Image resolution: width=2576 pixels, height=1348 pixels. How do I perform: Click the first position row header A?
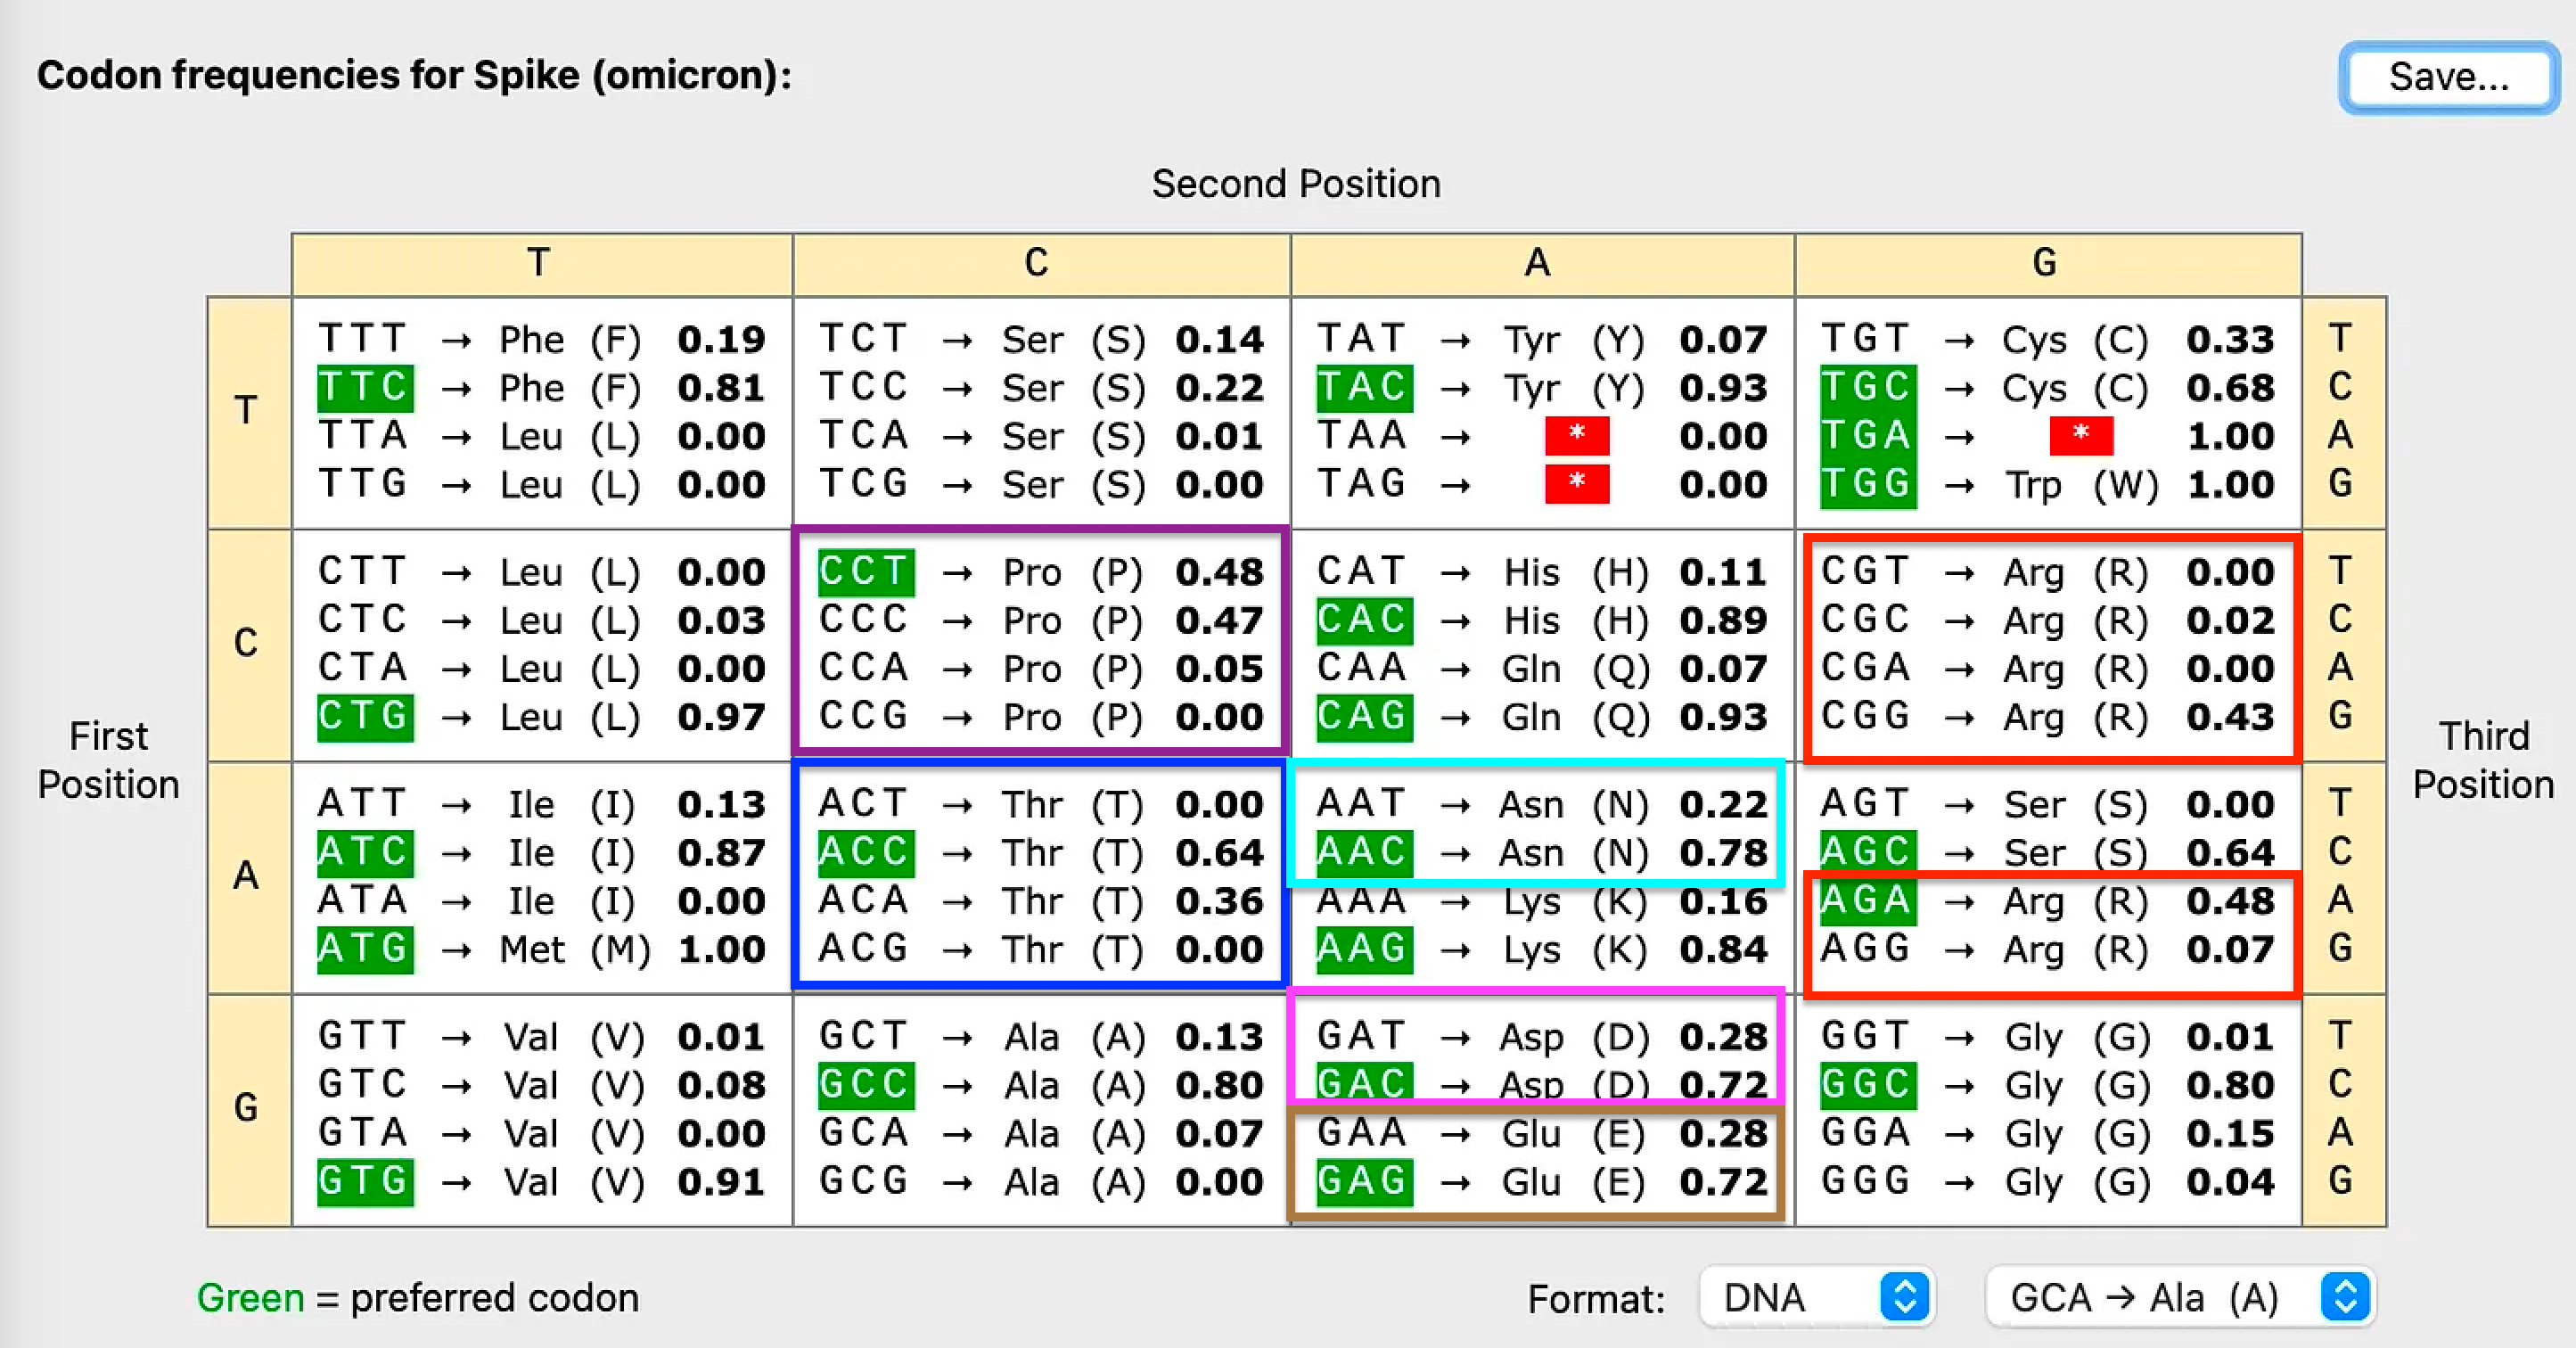(247, 876)
